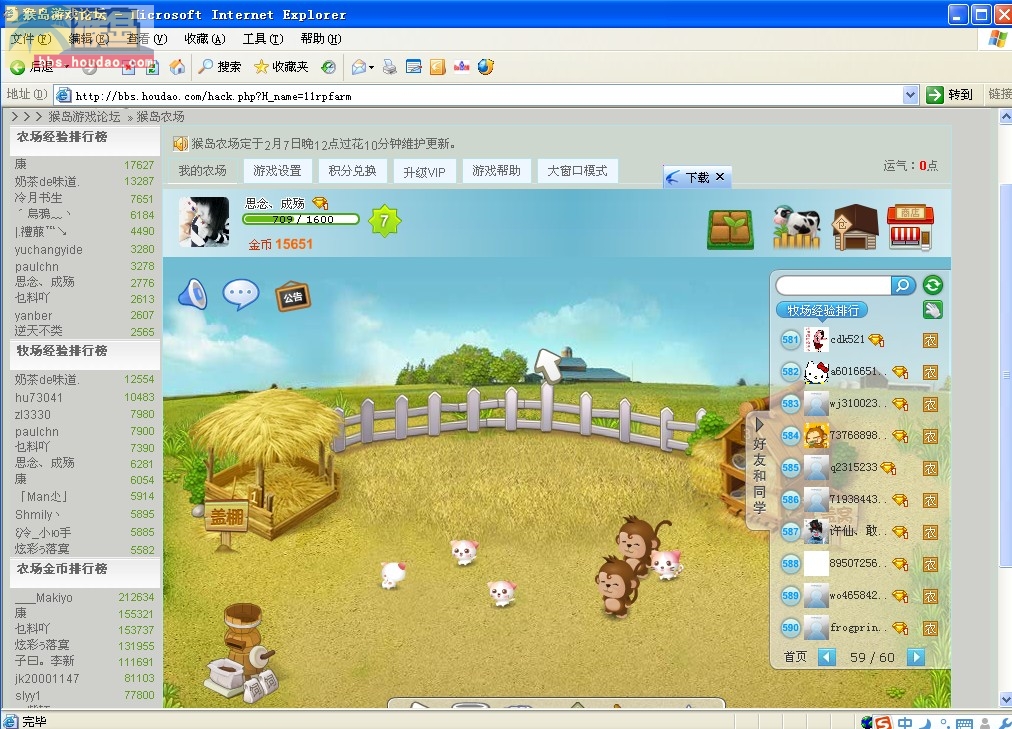
Task: Switch to 游戏设置 tab
Action: [x=278, y=171]
